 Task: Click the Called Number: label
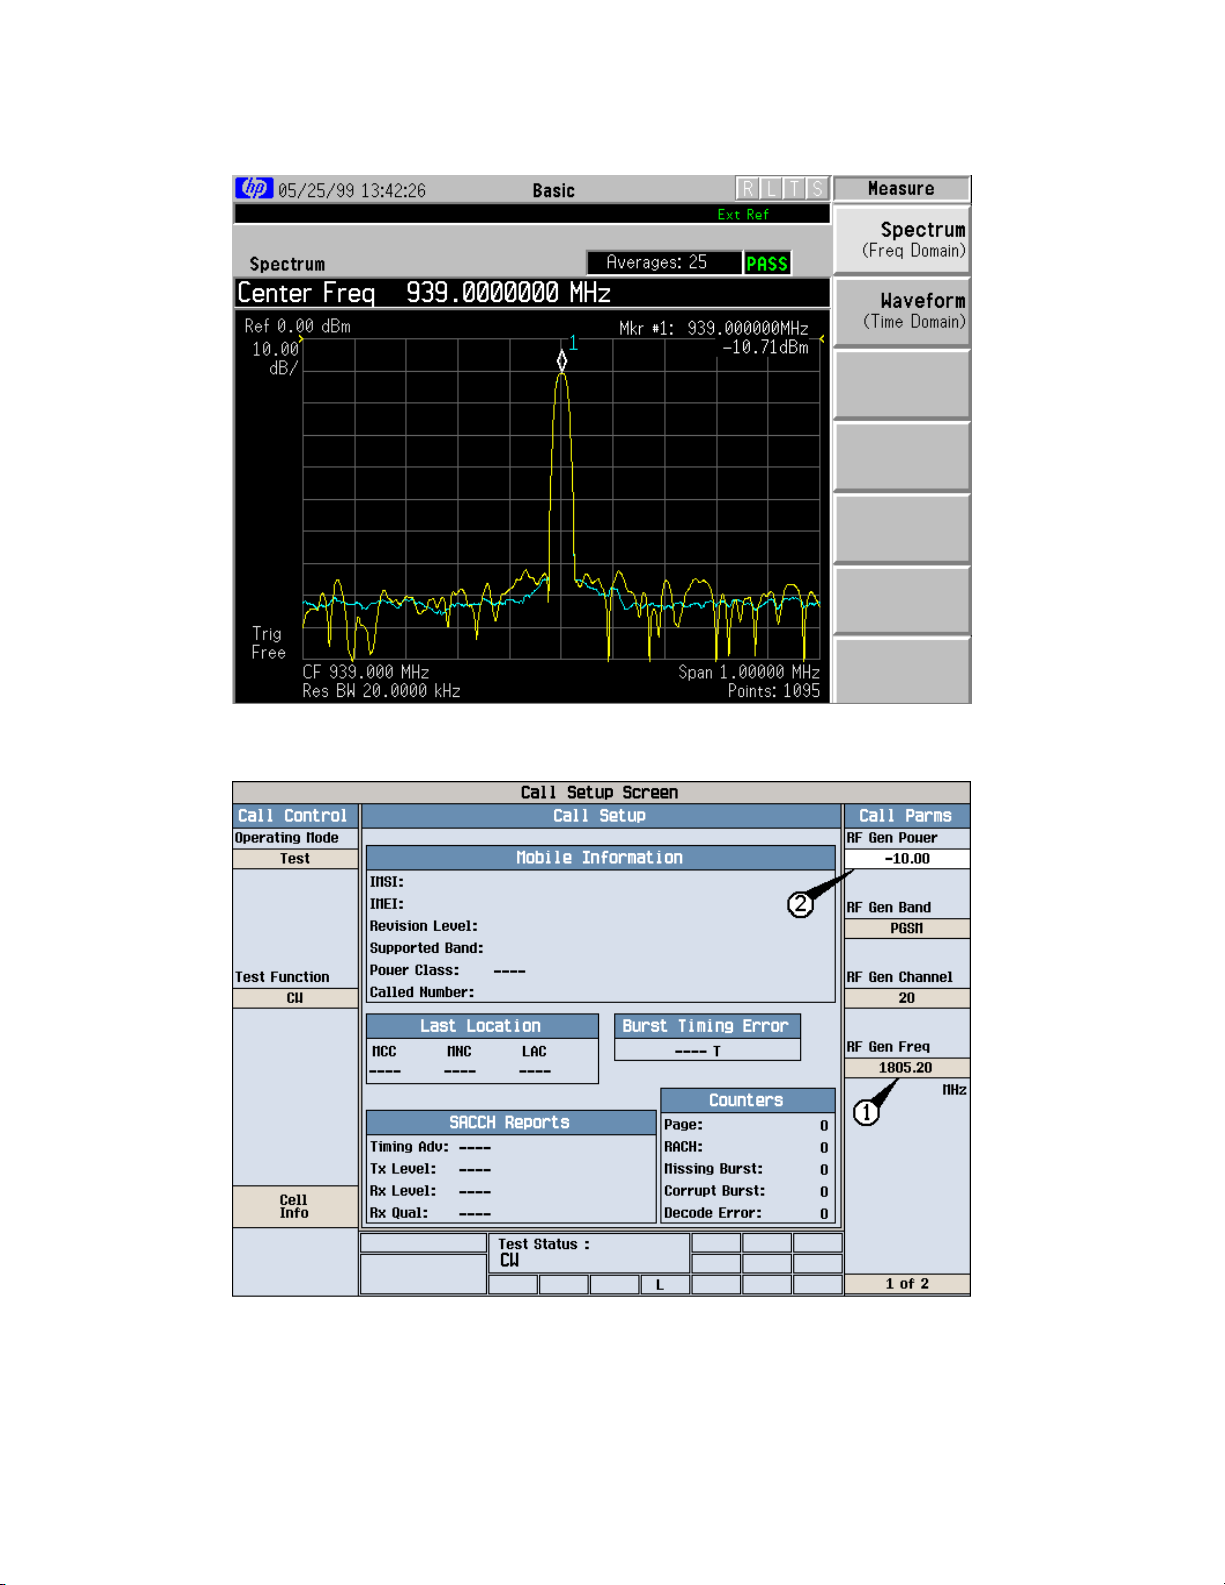(422, 992)
